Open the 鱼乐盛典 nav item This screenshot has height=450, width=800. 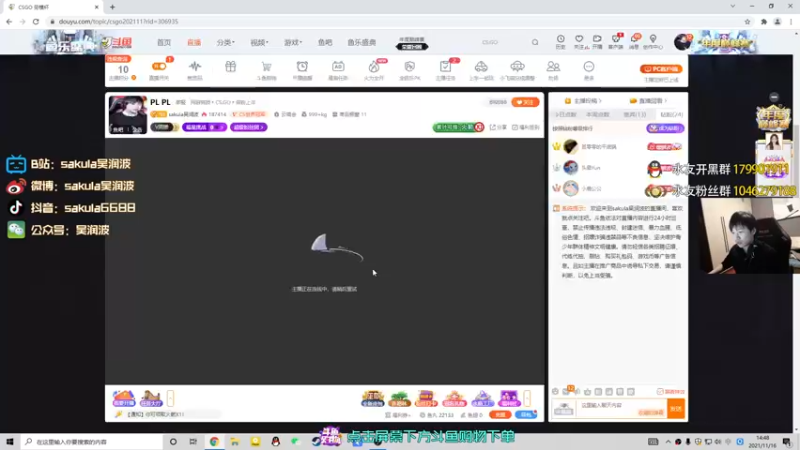pyautogui.click(x=362, y=42)
